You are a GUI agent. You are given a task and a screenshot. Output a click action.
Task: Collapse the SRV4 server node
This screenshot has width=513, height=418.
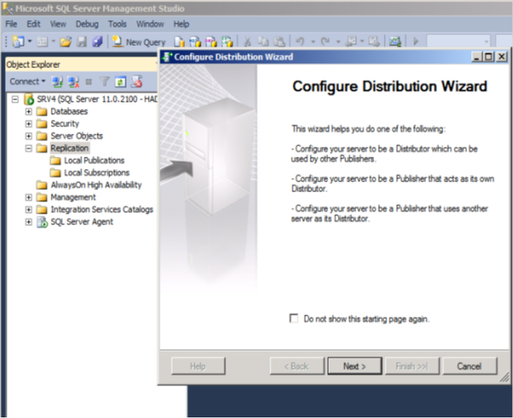pos(15,99)
